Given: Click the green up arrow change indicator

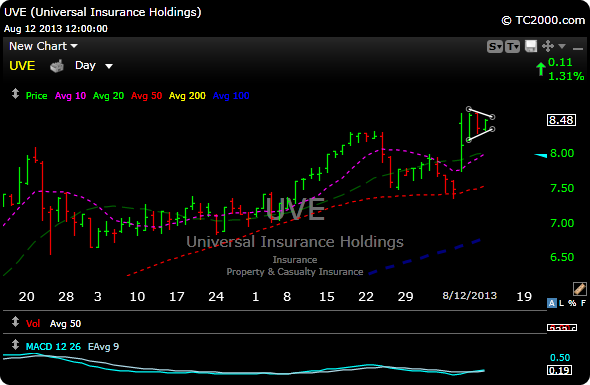Looking at the screenshot, I should pyautogui.click(x=541, y=69).
